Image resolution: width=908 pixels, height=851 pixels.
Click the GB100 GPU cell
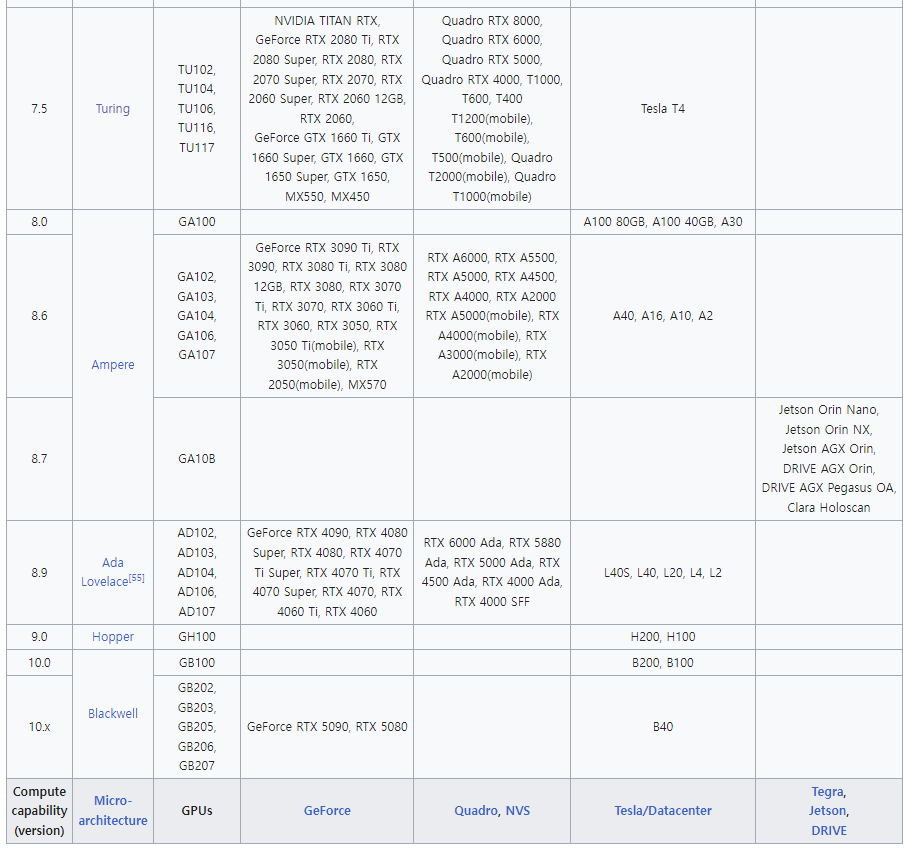(197, 662)
